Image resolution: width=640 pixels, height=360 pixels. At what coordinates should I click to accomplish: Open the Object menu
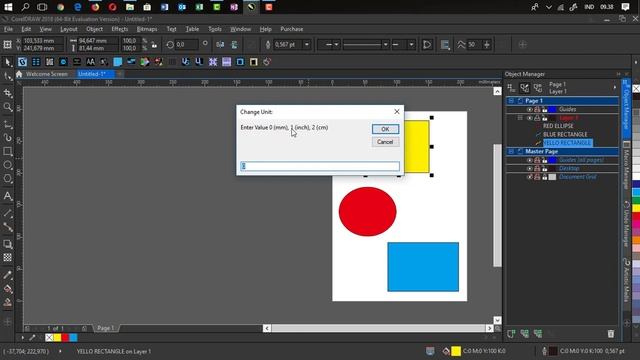(94, 29)
